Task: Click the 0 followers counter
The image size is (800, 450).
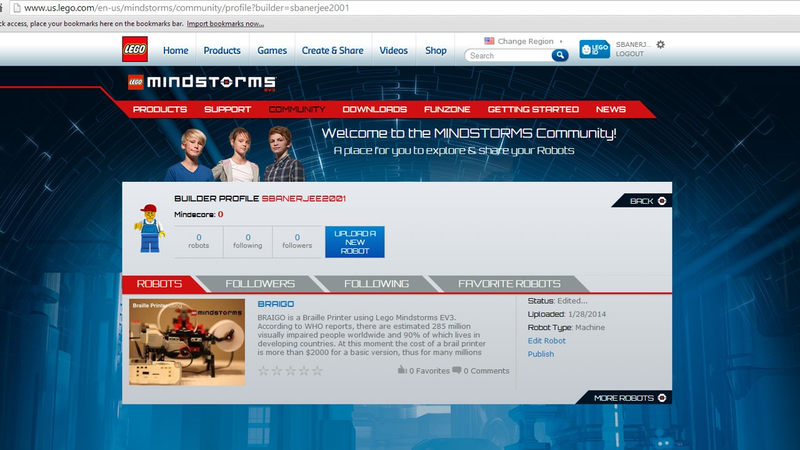Action: coord(297,241)
